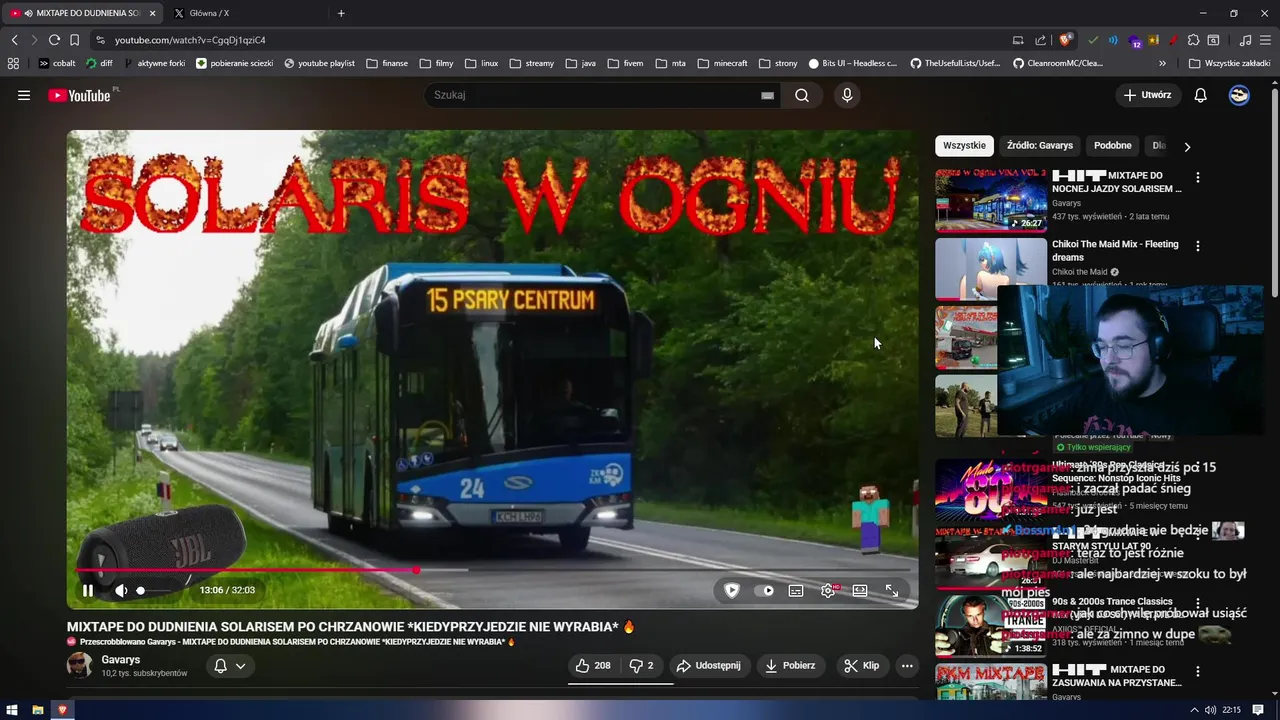Screen dimensions: 1280x720
Task: Open the finanse bookmarks folder
Action: click(x=387, y=63)
